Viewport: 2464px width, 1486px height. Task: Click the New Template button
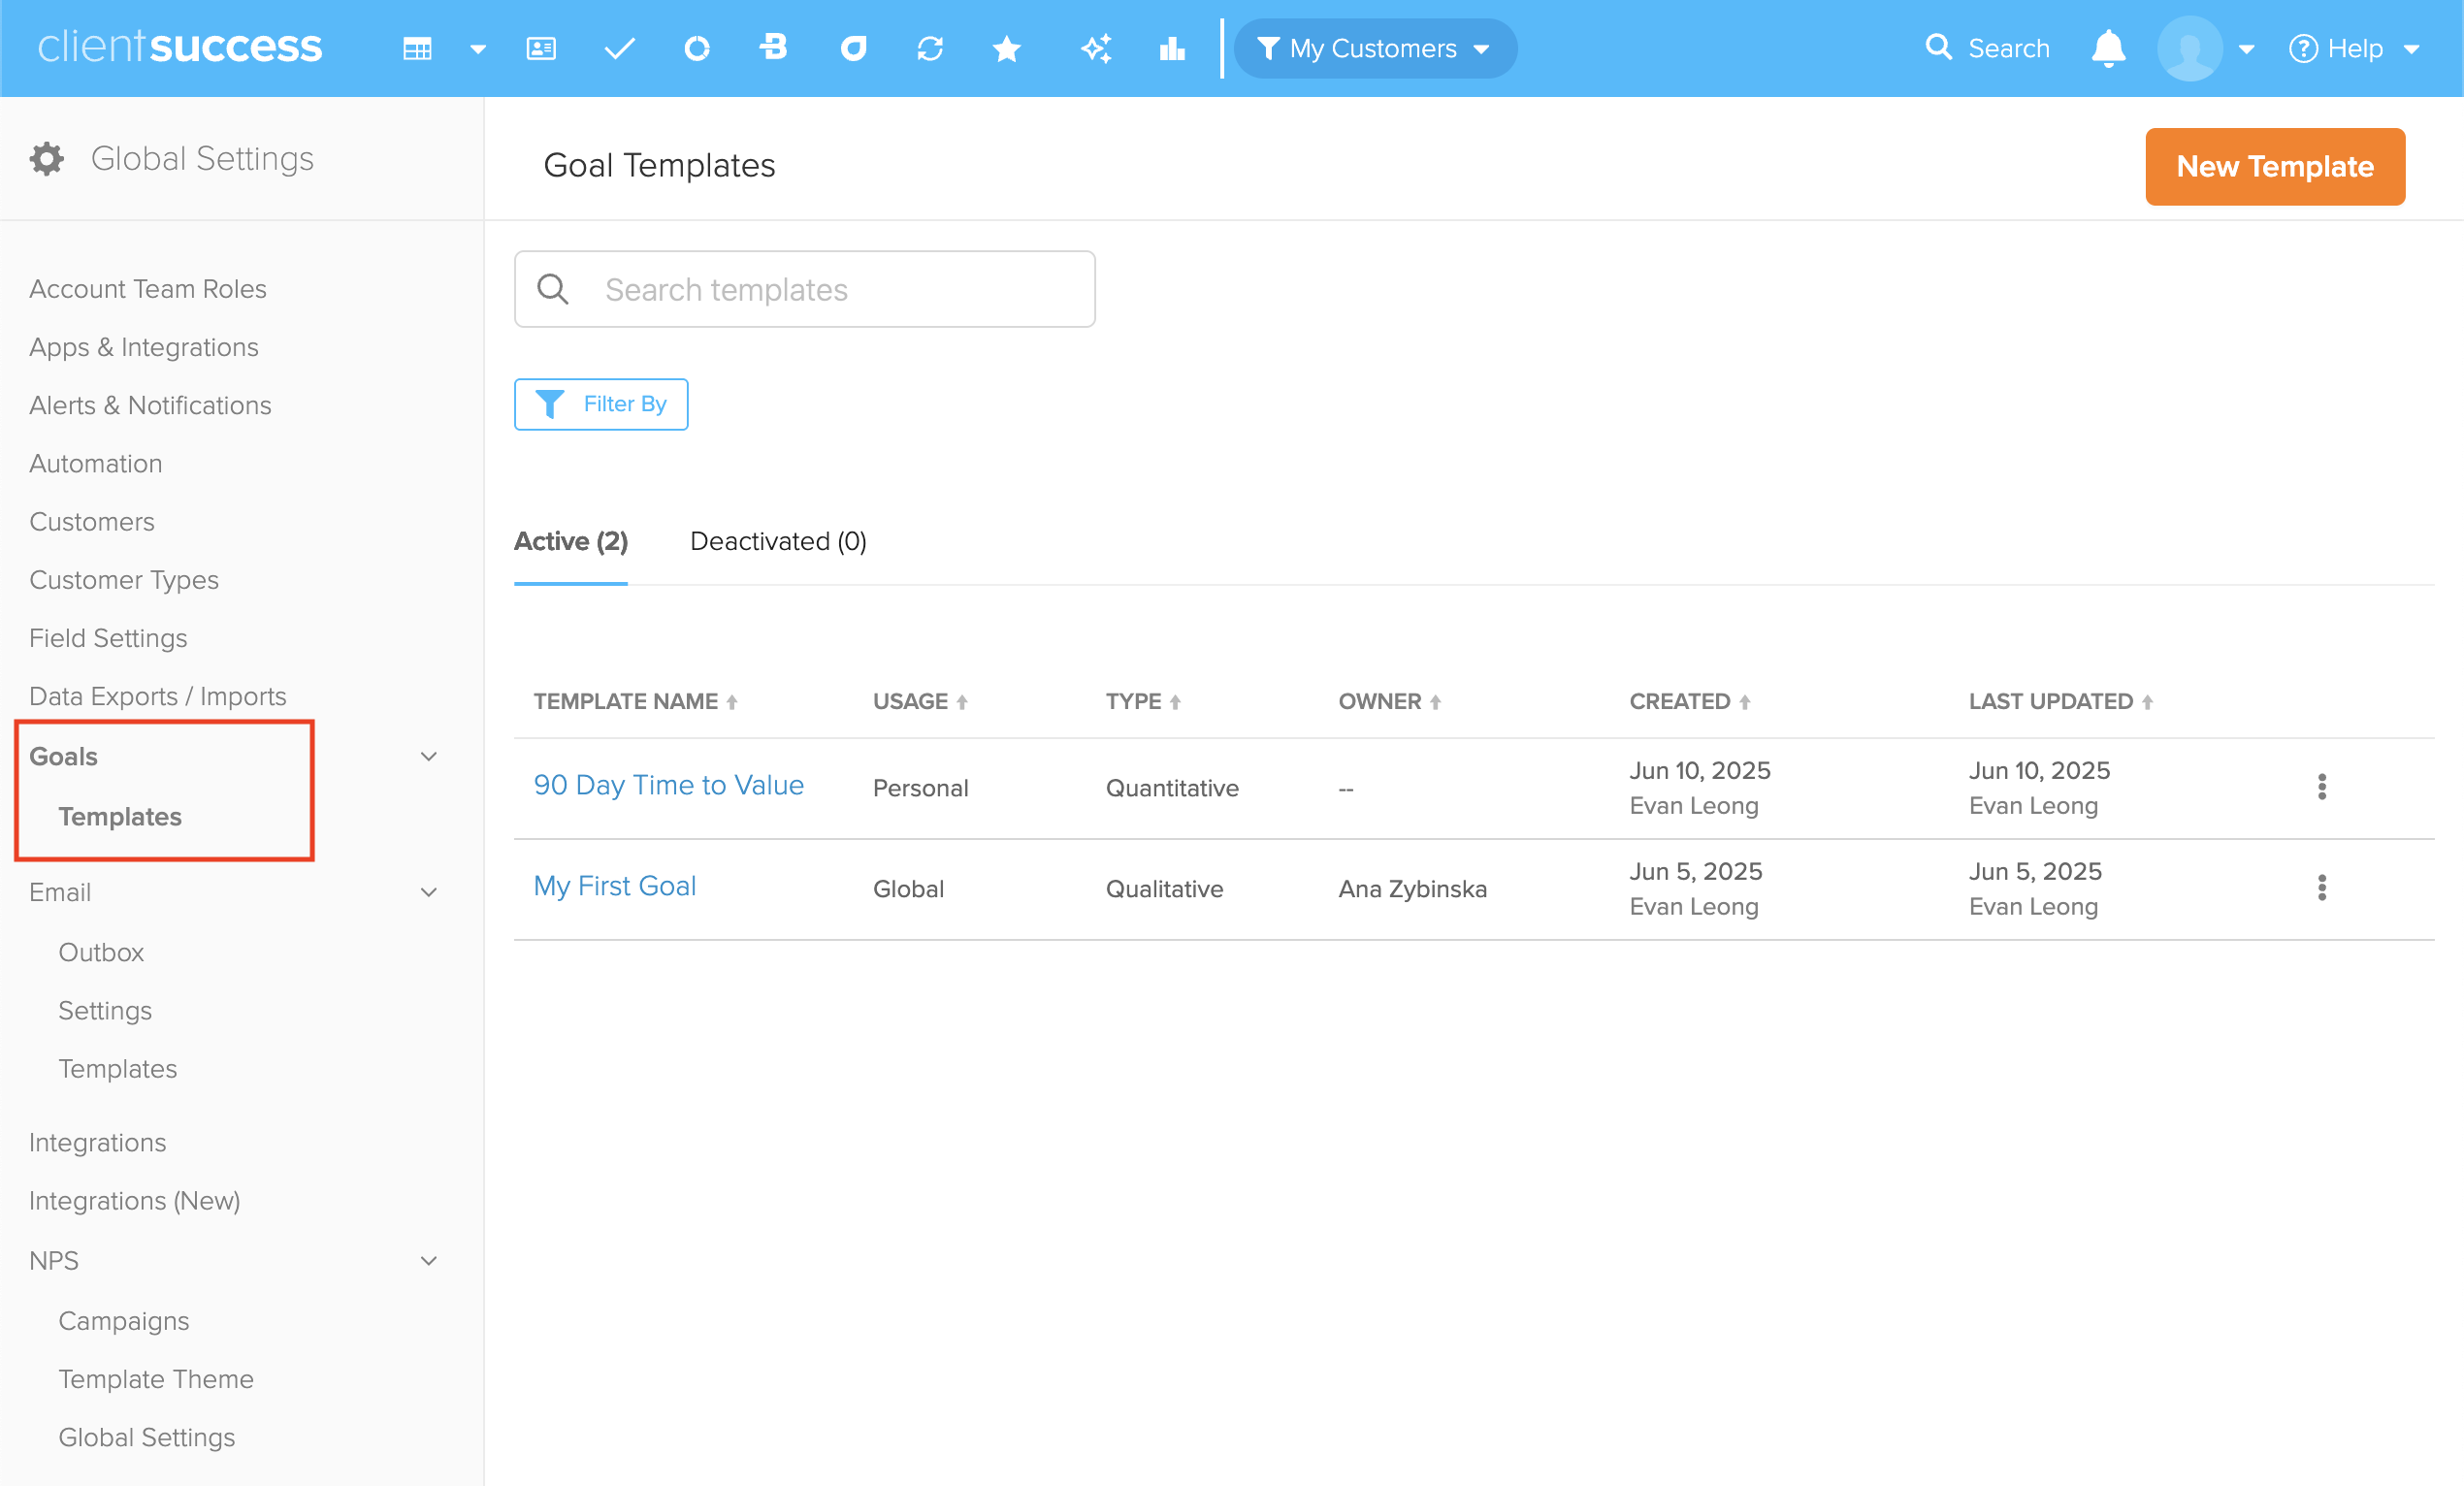(x=2275, y=166)
